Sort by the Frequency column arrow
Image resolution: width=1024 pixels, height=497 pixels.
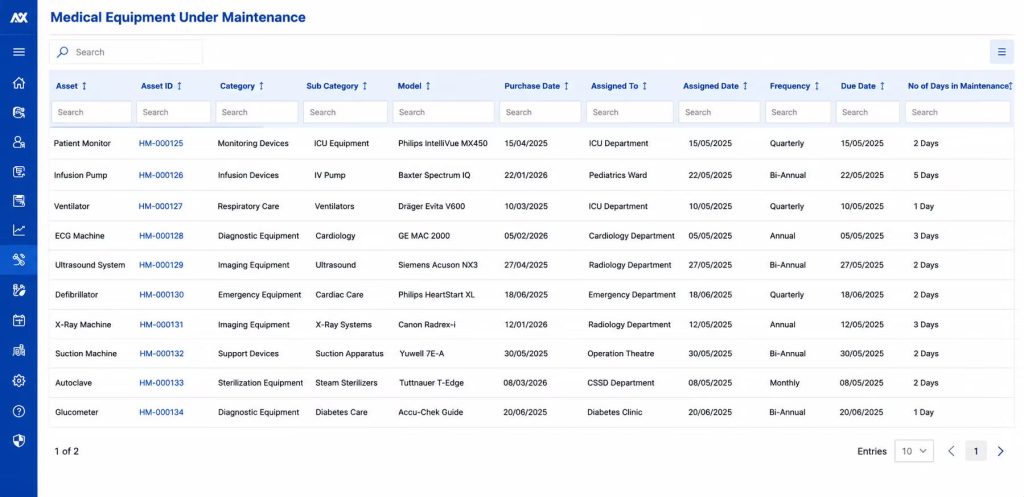[x=816, y=86]
